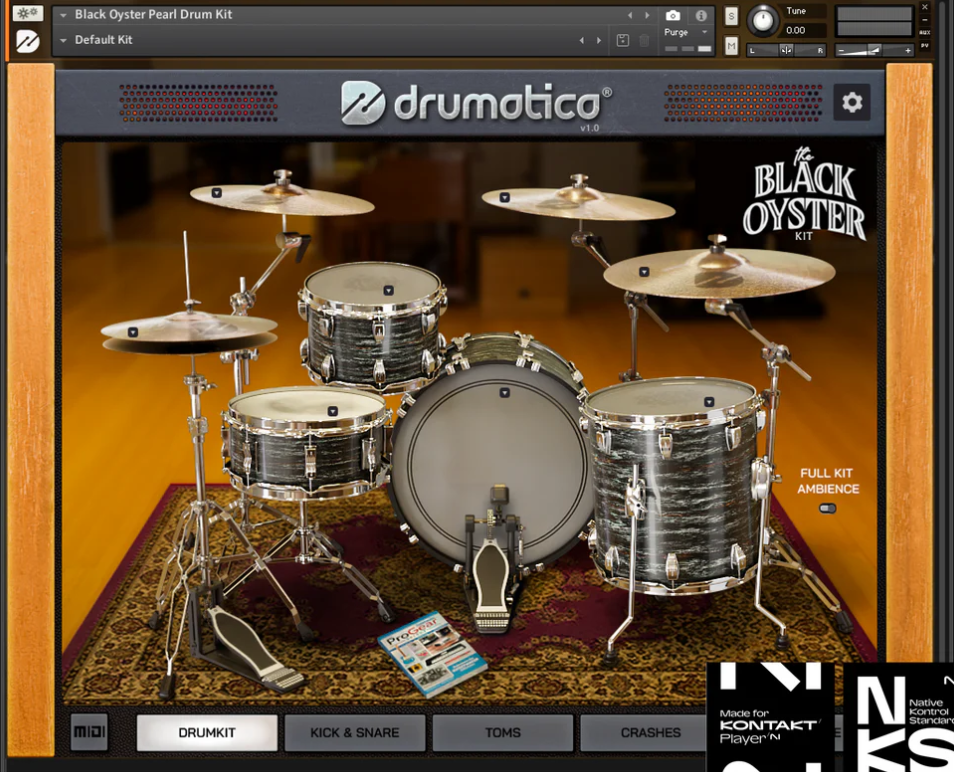Select next instrument with the right arrow
The width and height of the screenshot is (954, 772).
click(x=647, y=15)
